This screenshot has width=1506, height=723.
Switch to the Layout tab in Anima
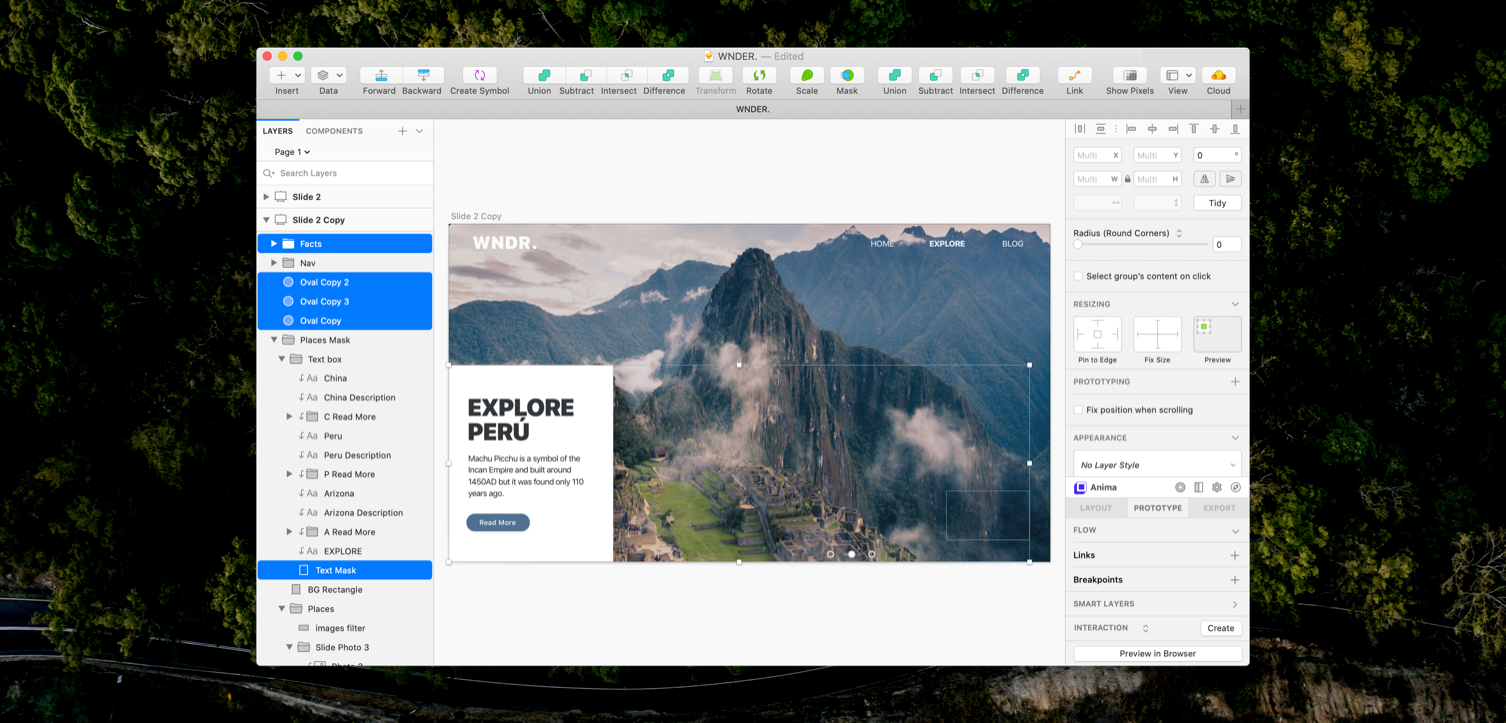coord(1096,508)
